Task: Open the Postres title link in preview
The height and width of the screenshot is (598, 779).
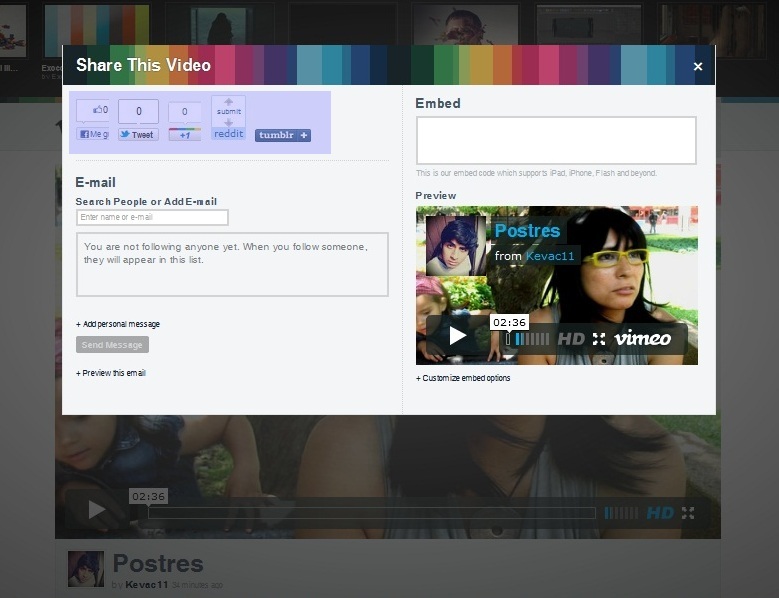Action: 527,231
